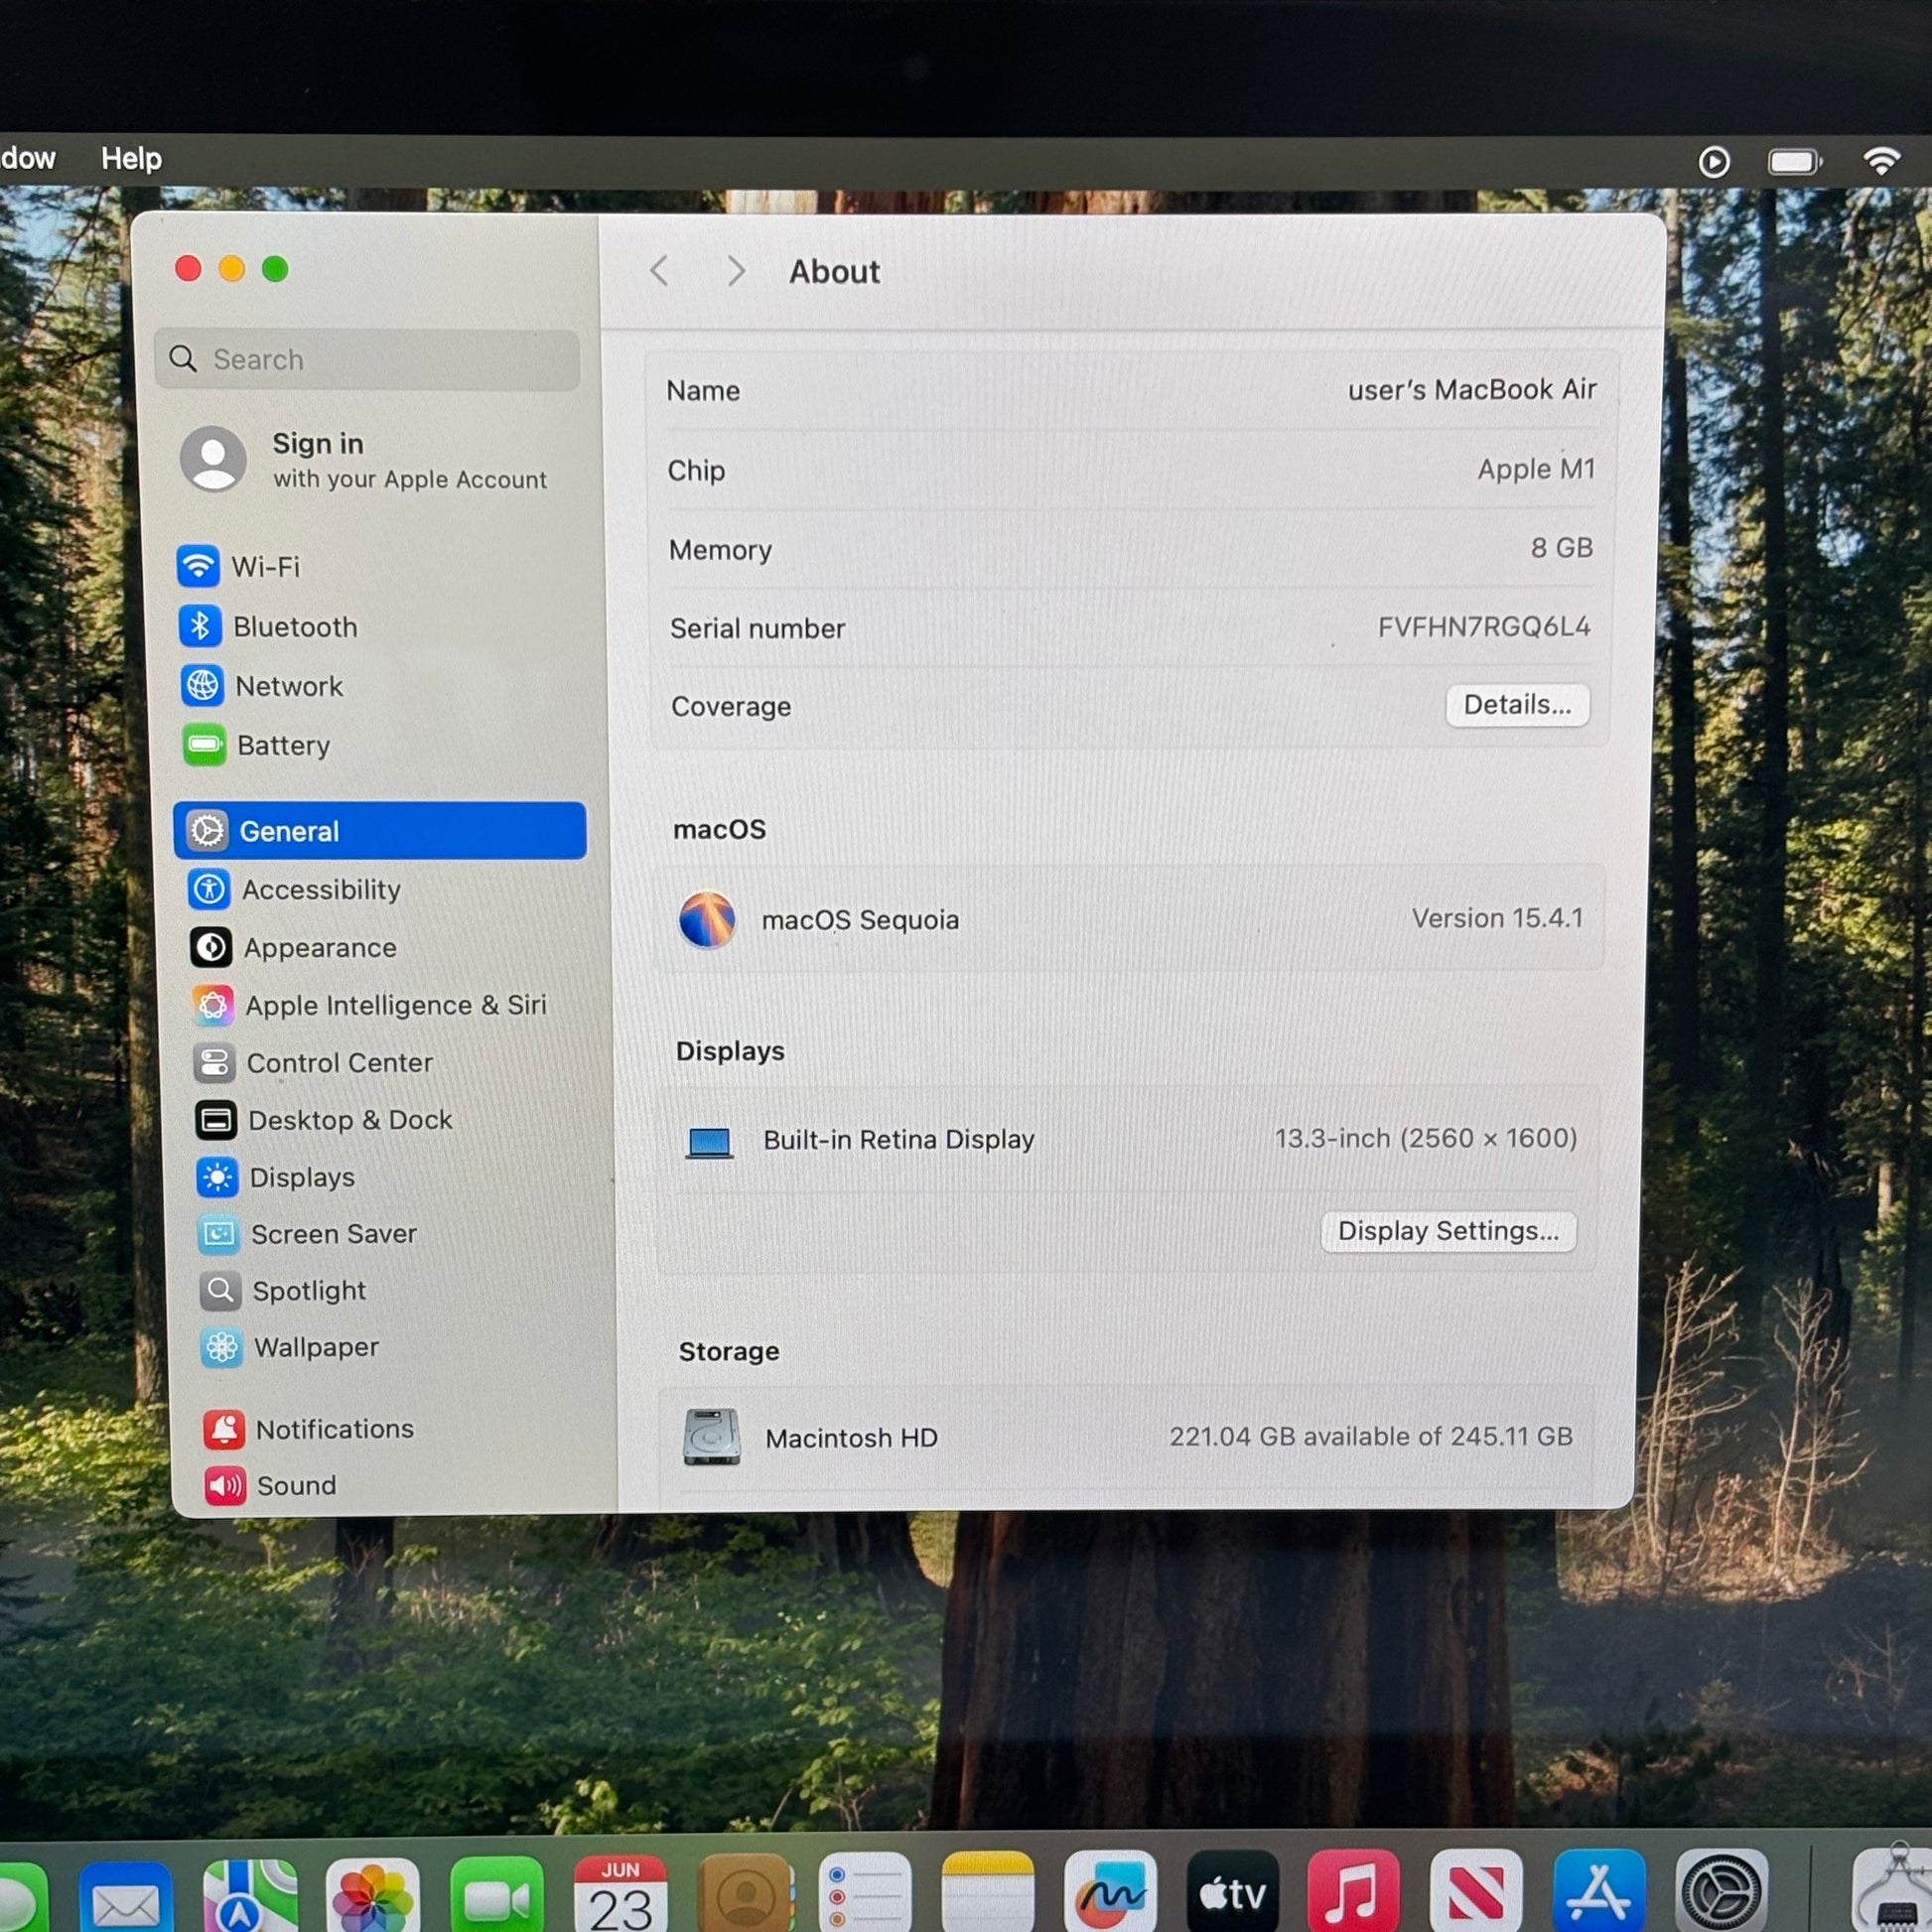Launch FaceTime from the Dock
Image resolution: width=1932 pixels, height=1932 pixels.
pos(496,1894)
